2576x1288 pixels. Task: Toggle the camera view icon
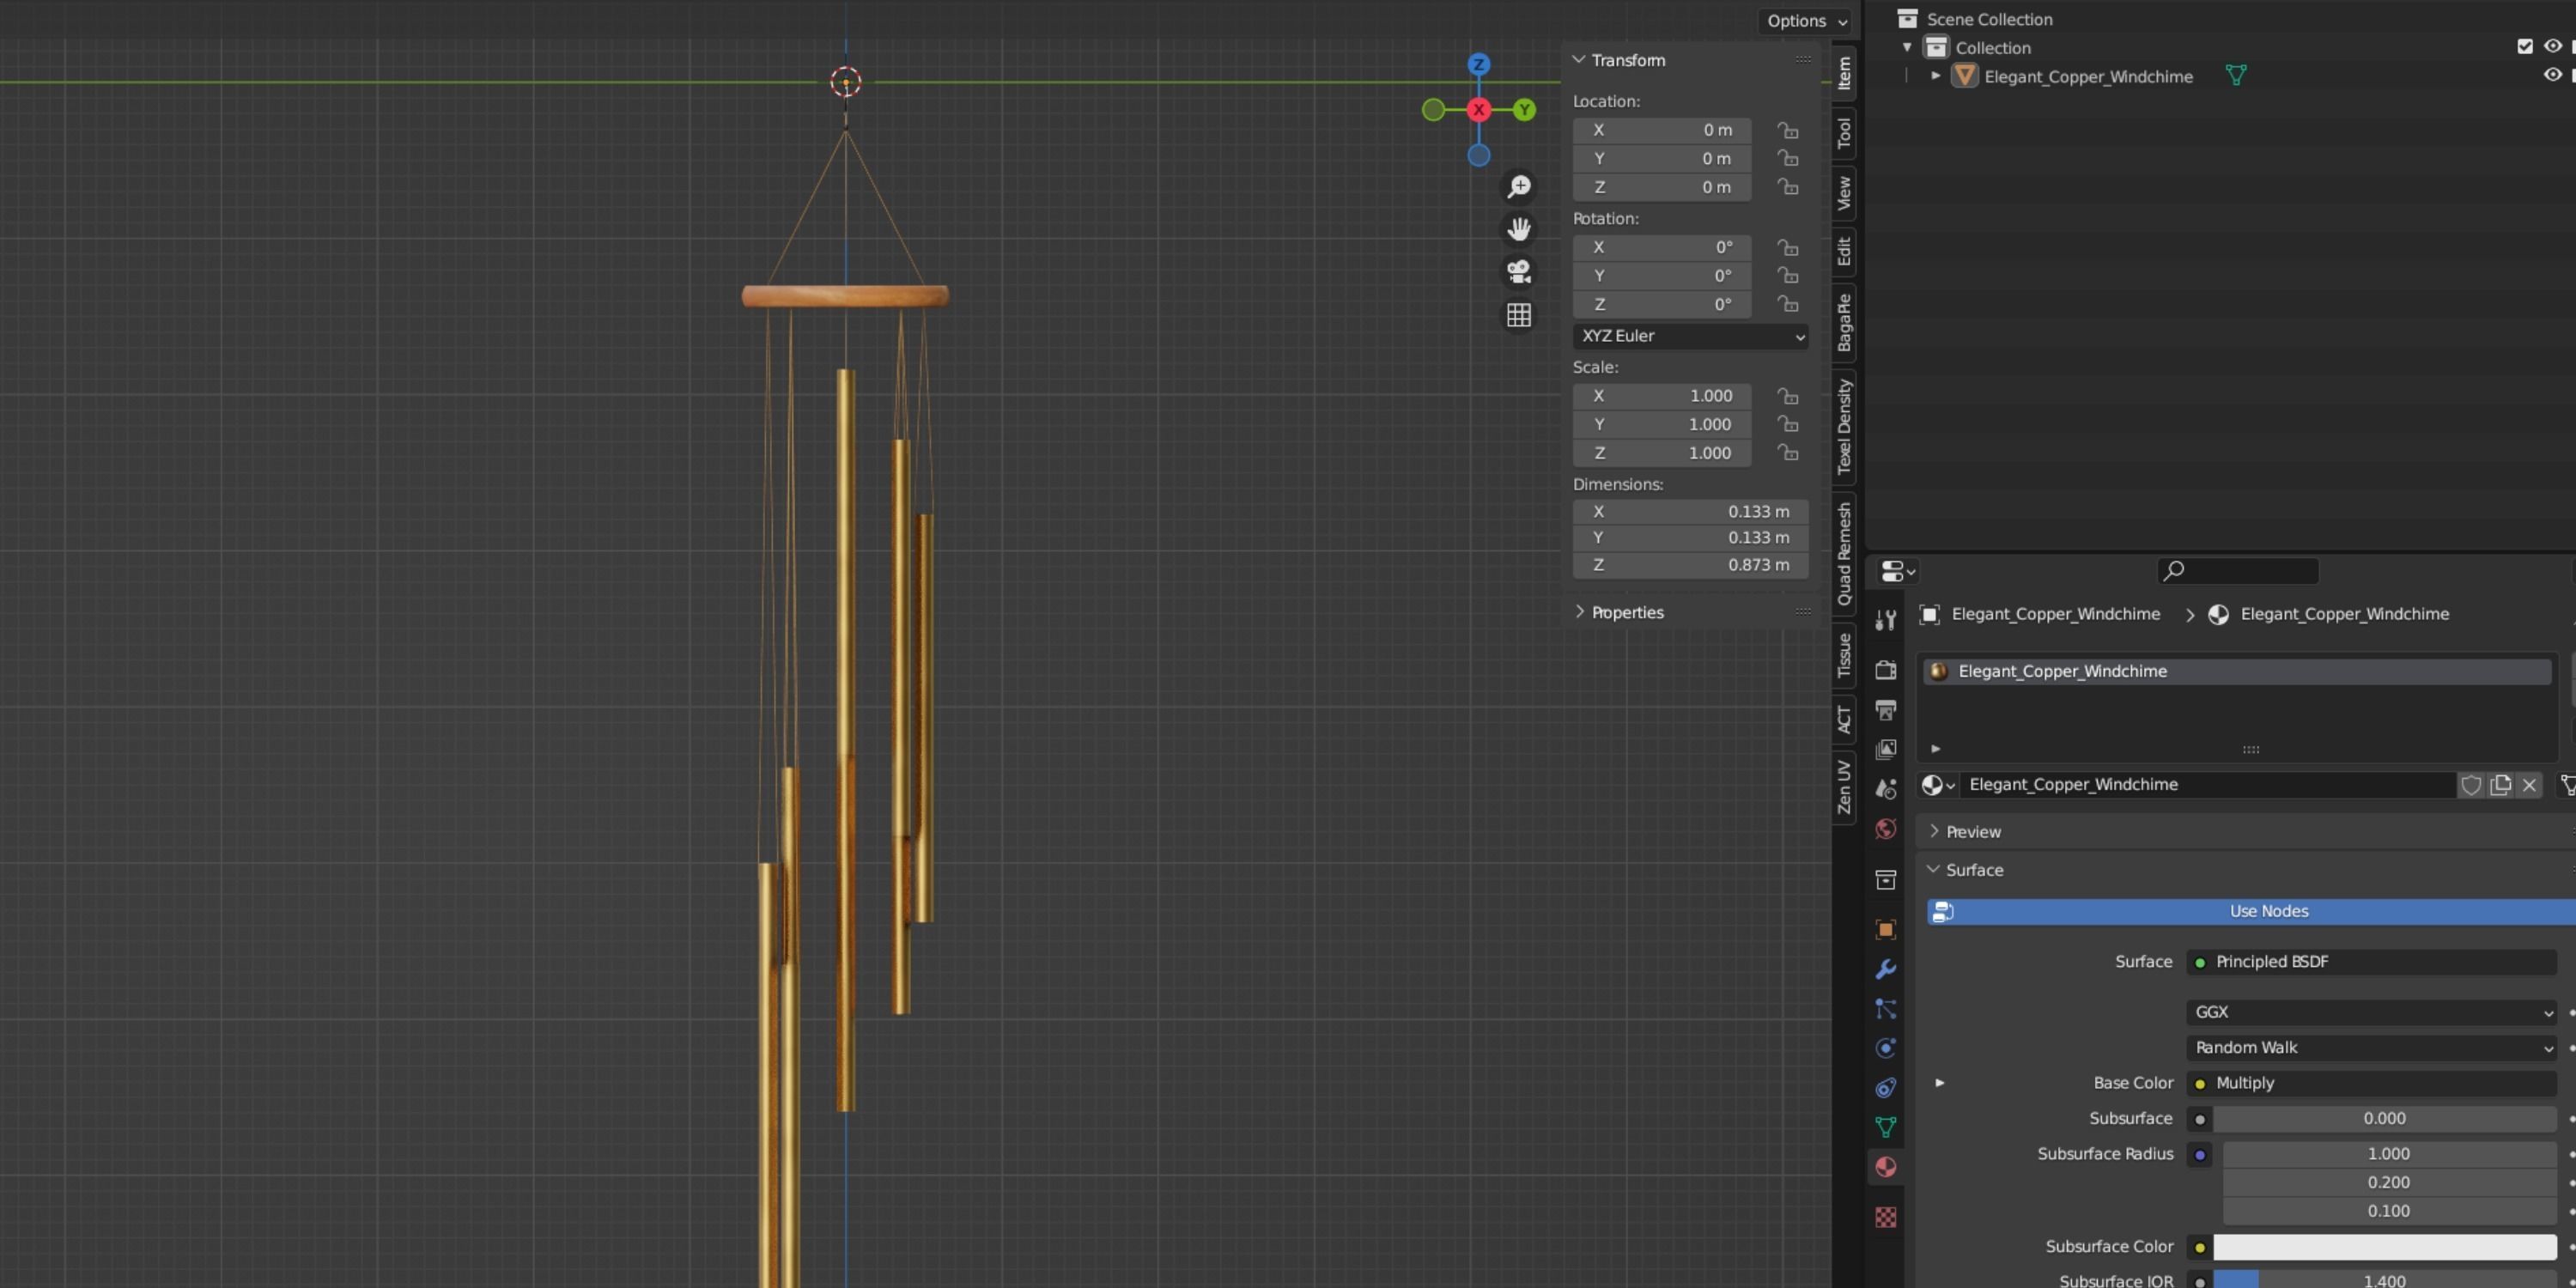[x=1519, y=272]
